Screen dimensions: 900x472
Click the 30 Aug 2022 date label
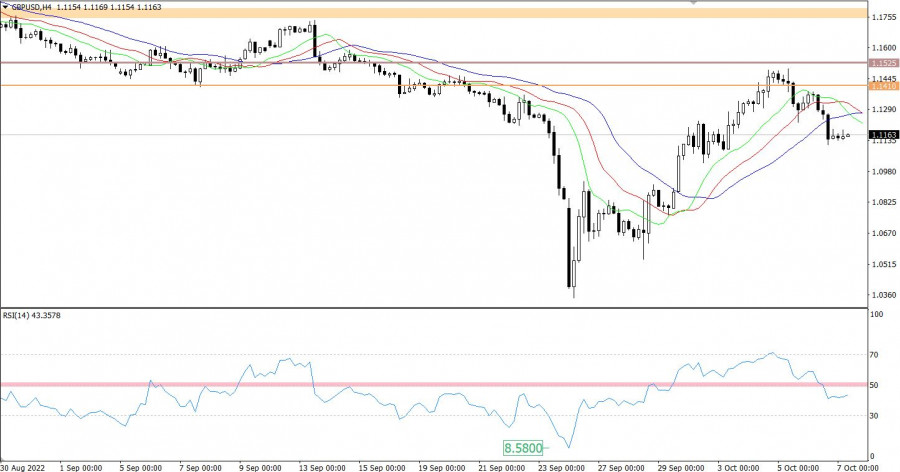click(x=22, y=465)
